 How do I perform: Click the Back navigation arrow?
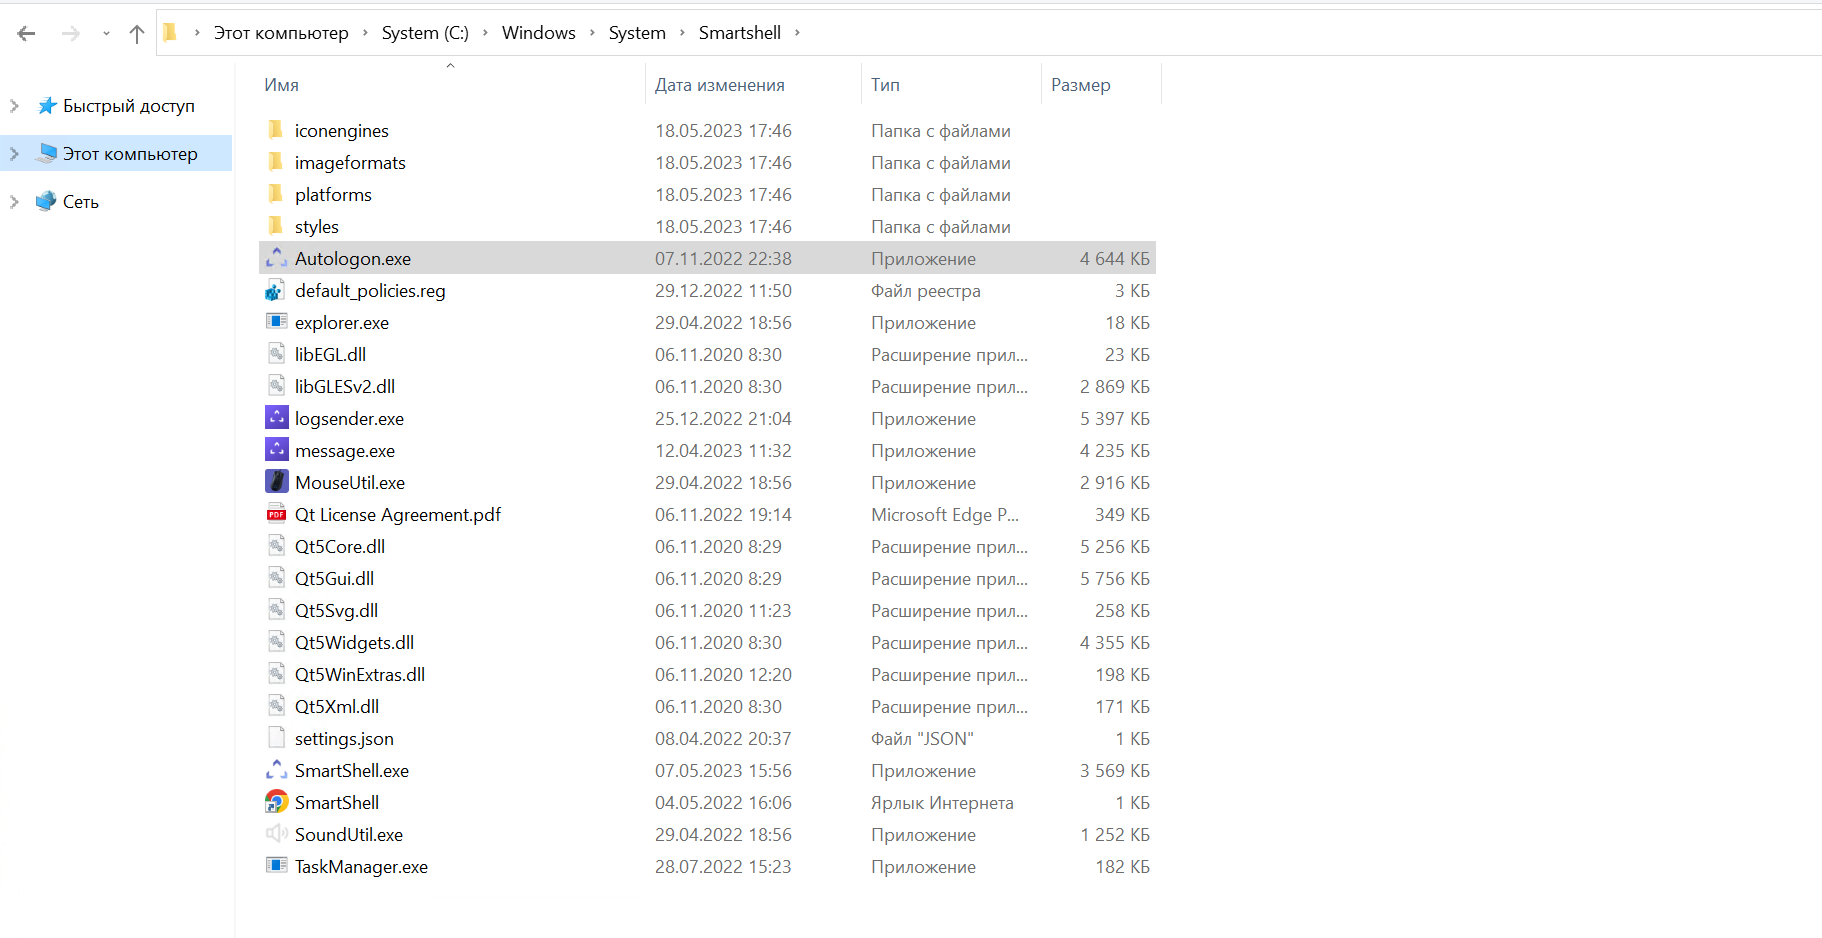click(x=26, y=33)
